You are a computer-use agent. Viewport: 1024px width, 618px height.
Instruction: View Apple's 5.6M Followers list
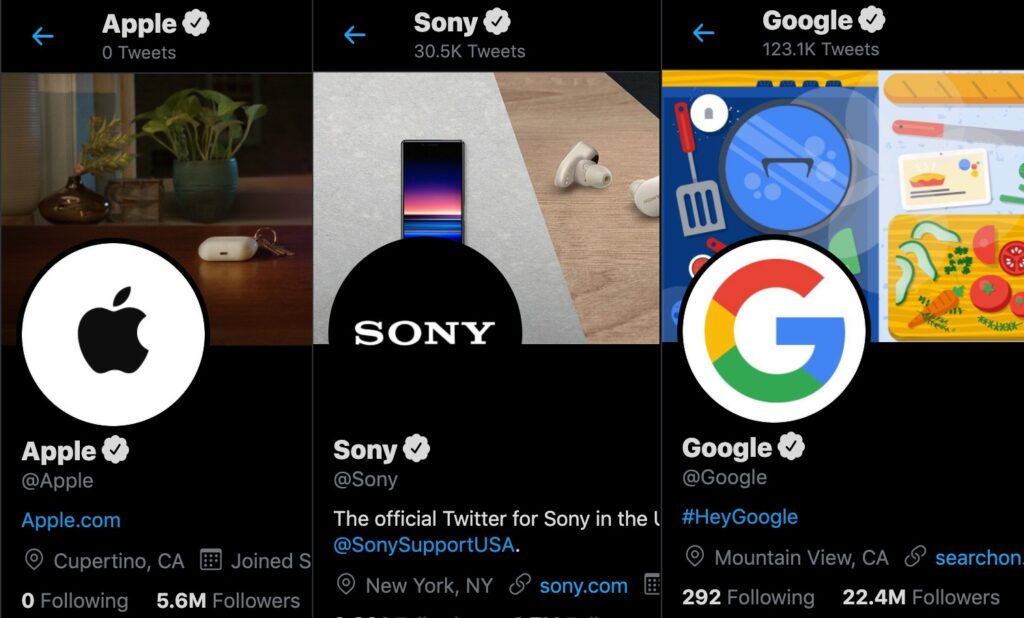pyautogui.click(x=228, y=600)
